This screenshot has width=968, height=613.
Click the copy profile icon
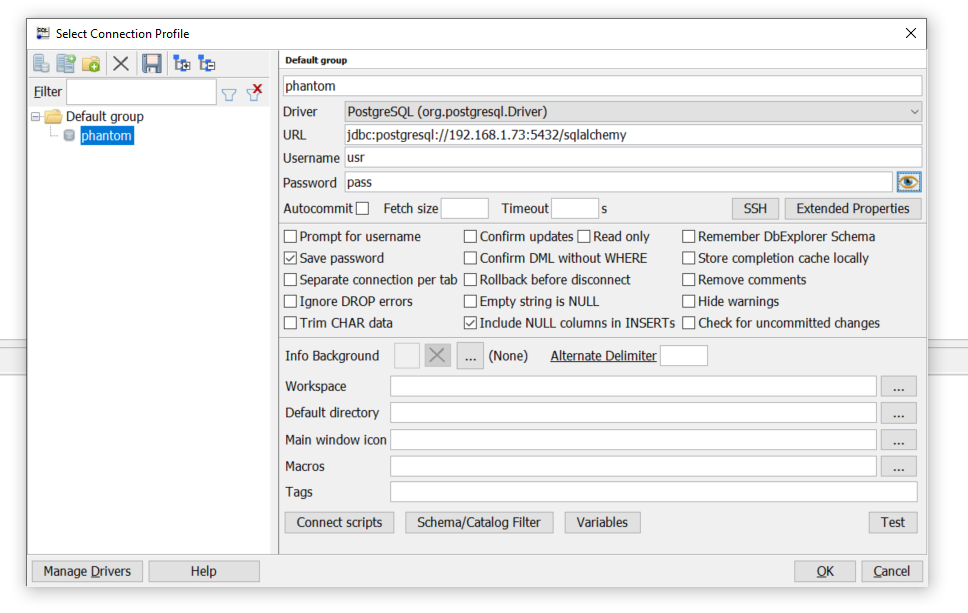click(66, 64)
